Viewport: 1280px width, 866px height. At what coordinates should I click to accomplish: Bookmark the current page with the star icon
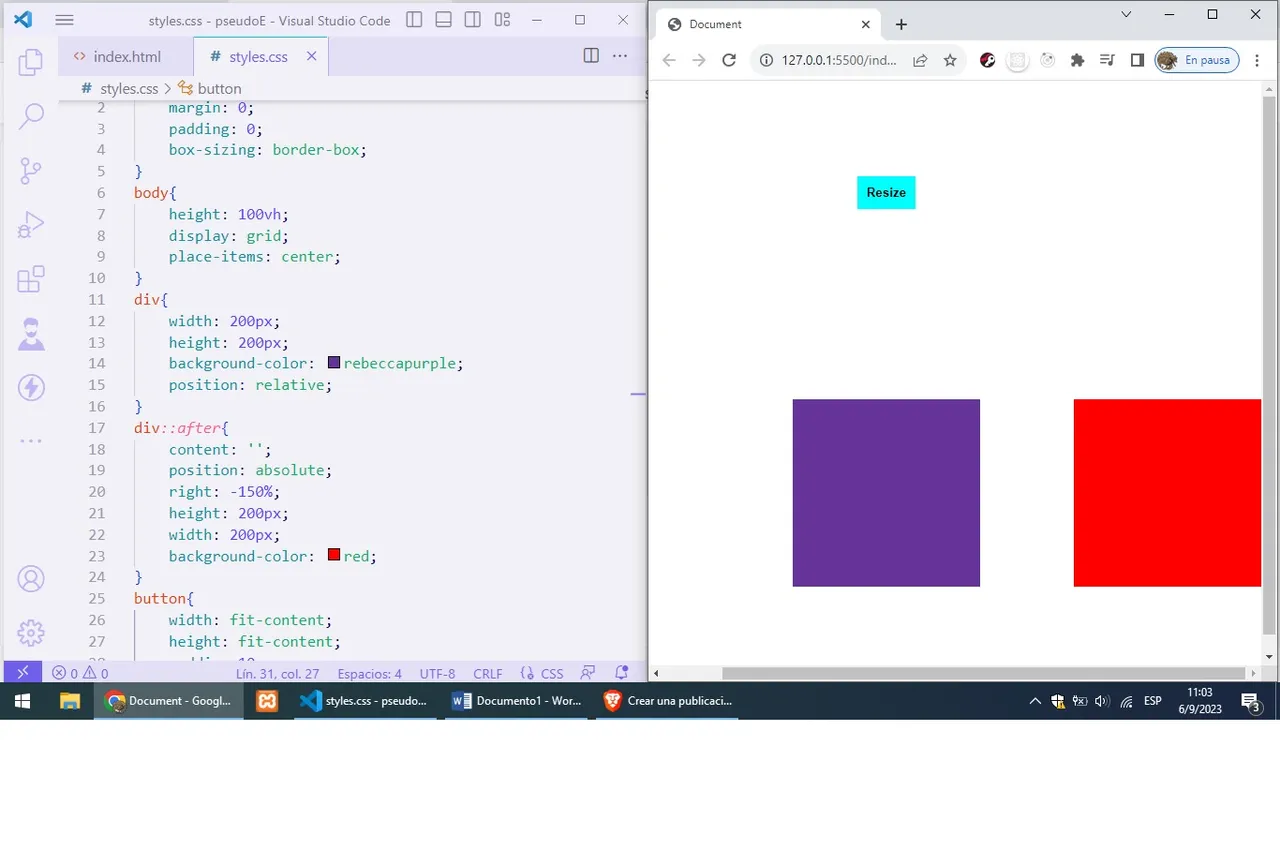(x=950, y=60)
